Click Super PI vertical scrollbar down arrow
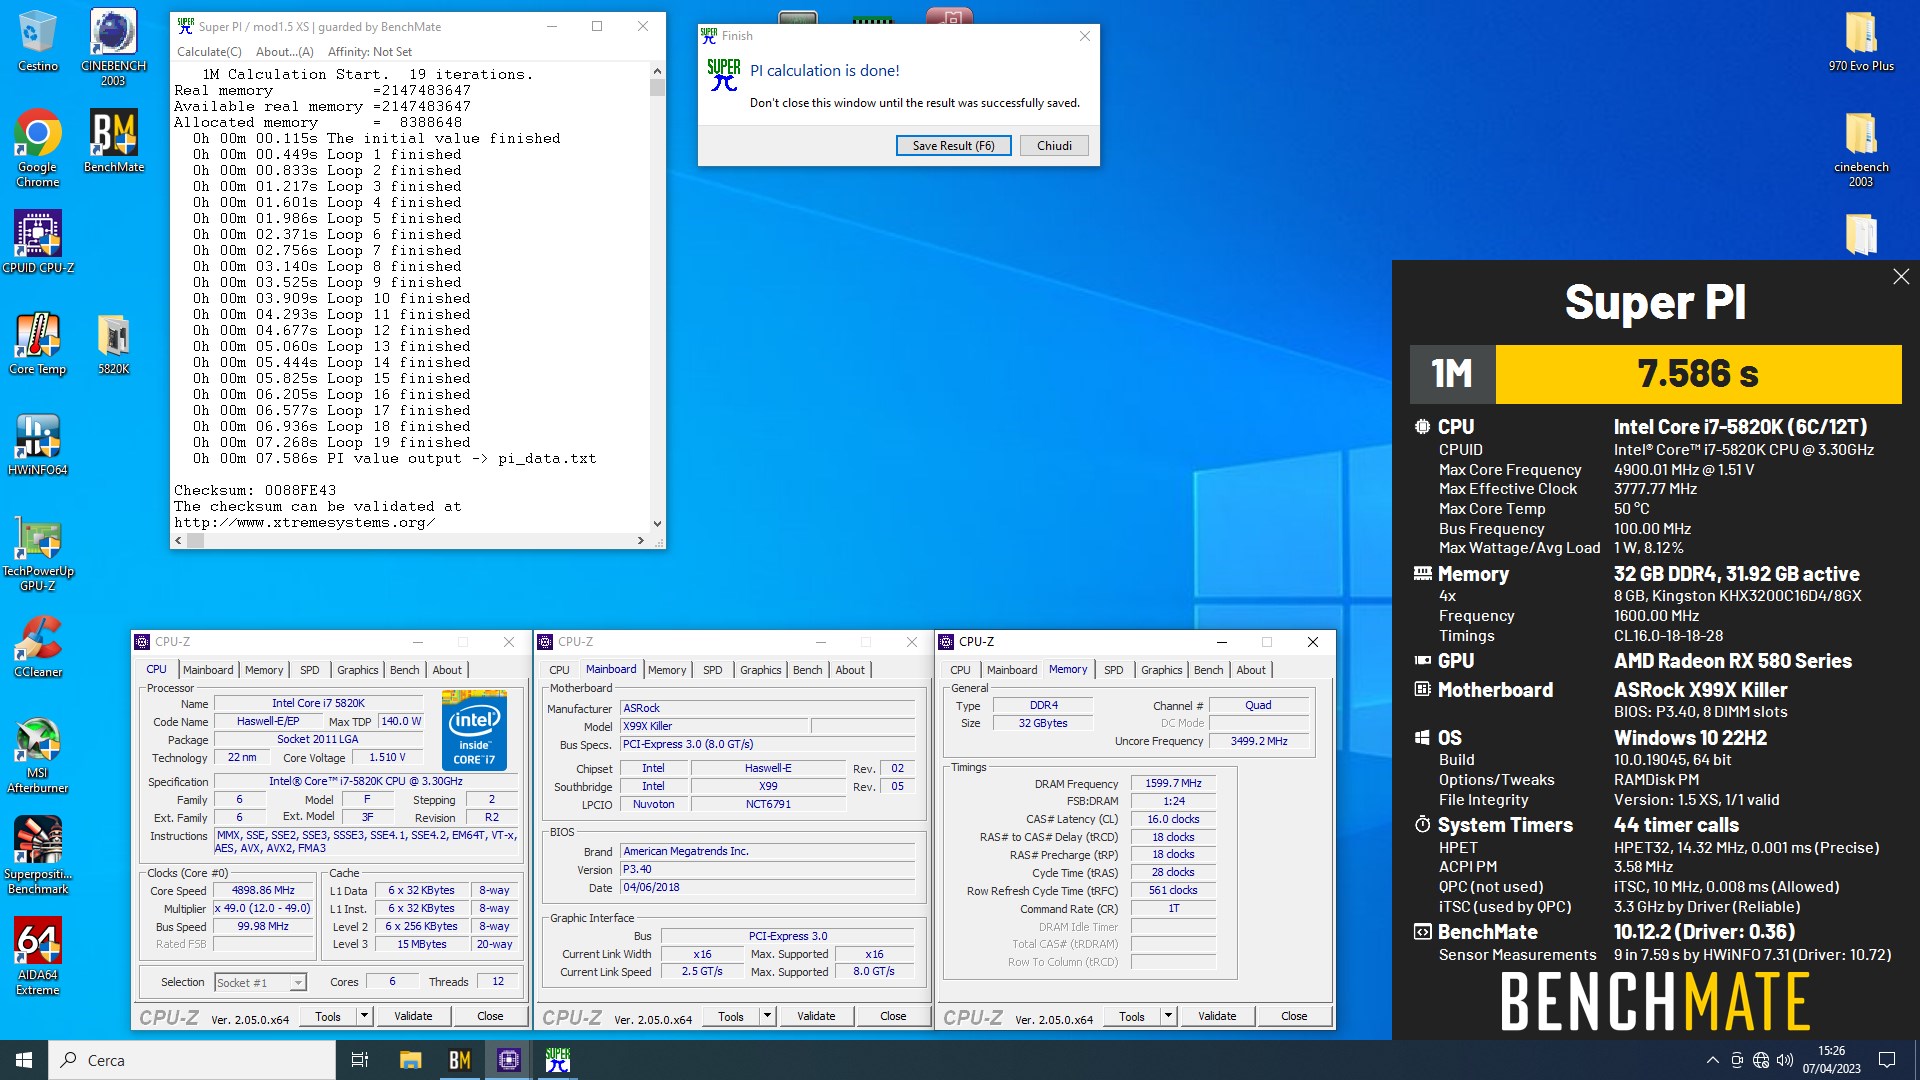Viewport: 1920px width, 1080px height. coord(657,524)
